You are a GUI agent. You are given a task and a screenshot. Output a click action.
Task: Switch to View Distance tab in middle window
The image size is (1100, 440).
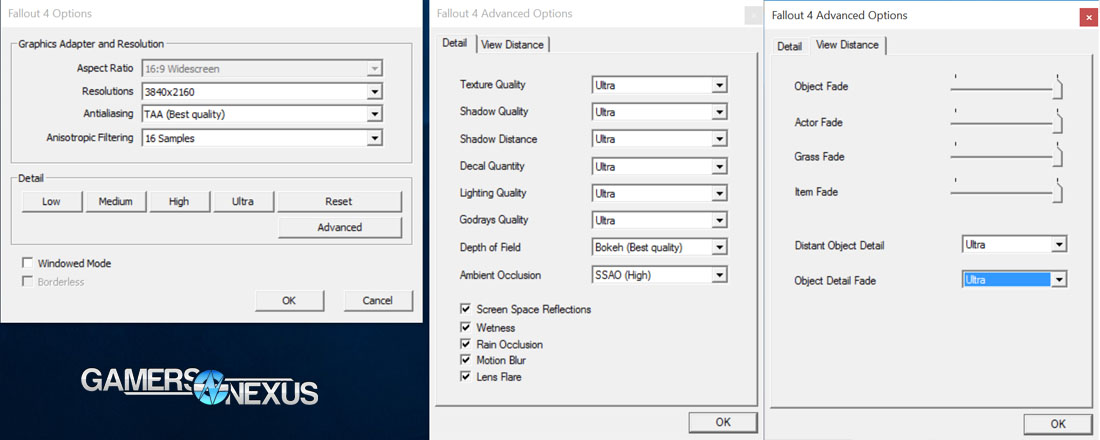[x=512, y=44]
